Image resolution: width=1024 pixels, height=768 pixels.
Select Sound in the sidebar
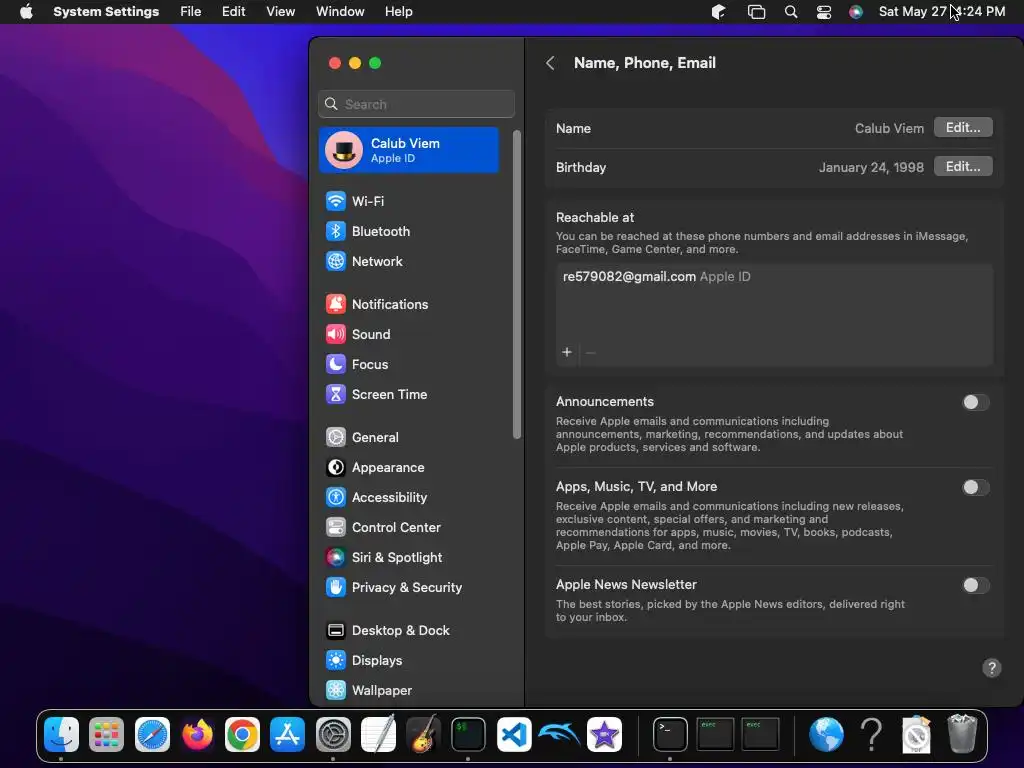pos(358,334)
